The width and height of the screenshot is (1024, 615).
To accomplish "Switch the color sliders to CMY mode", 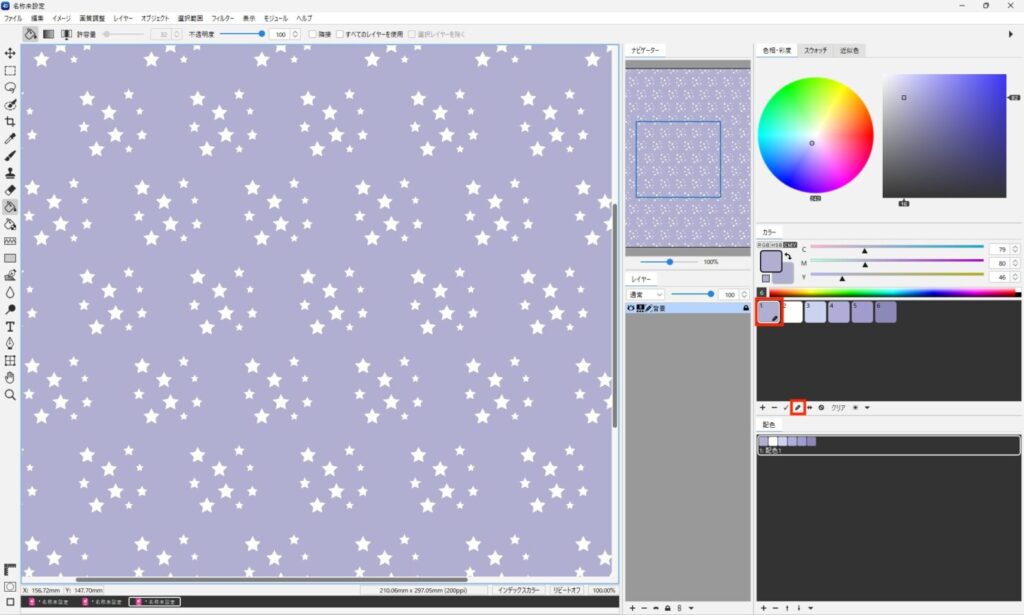I will point(790,245).
